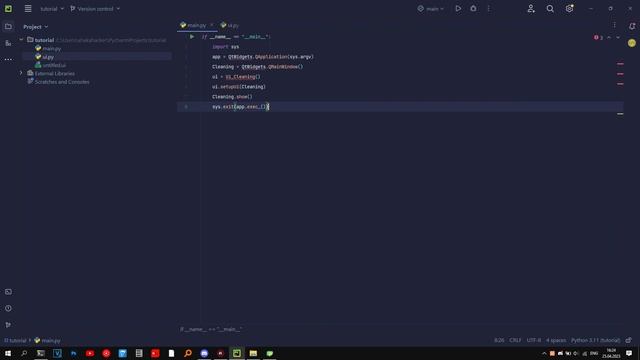This screenshot has width=640, height=360.
Task: Select main.py in the project tree
Action: point(51,49)
